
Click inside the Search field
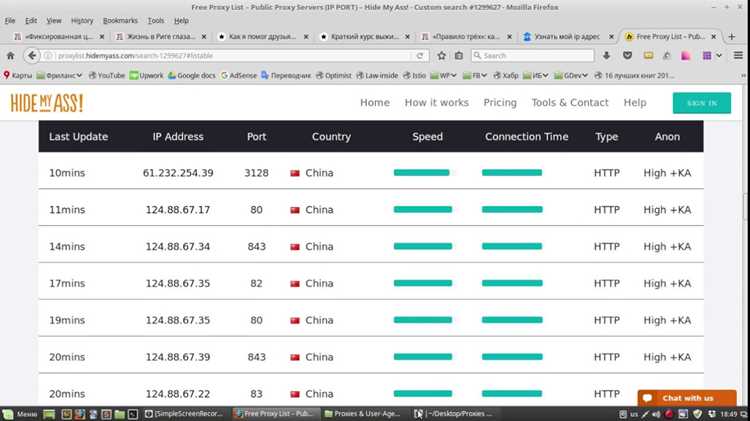(532, 56)
